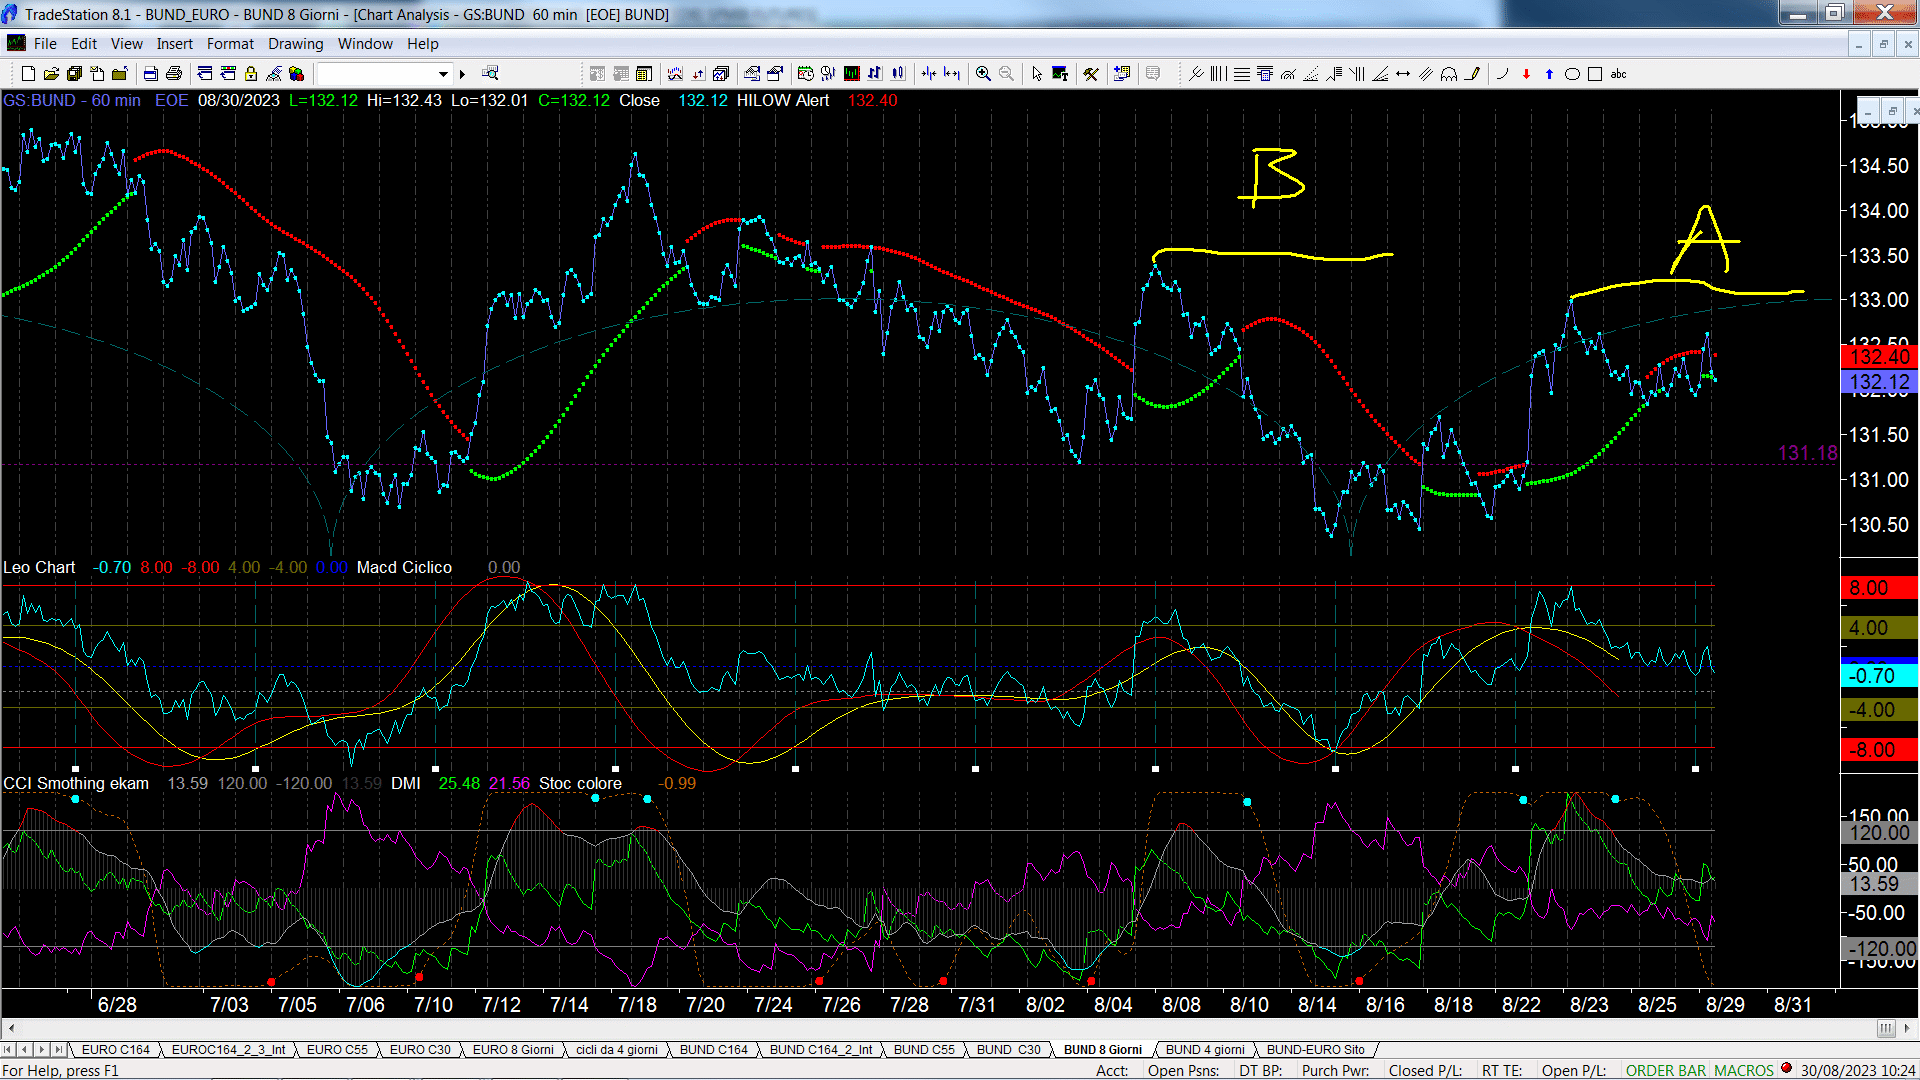The height and width of the screenshot is (1080, 1920).
Task: Switch to the BUND C30 tab
Action: 1008,1049
